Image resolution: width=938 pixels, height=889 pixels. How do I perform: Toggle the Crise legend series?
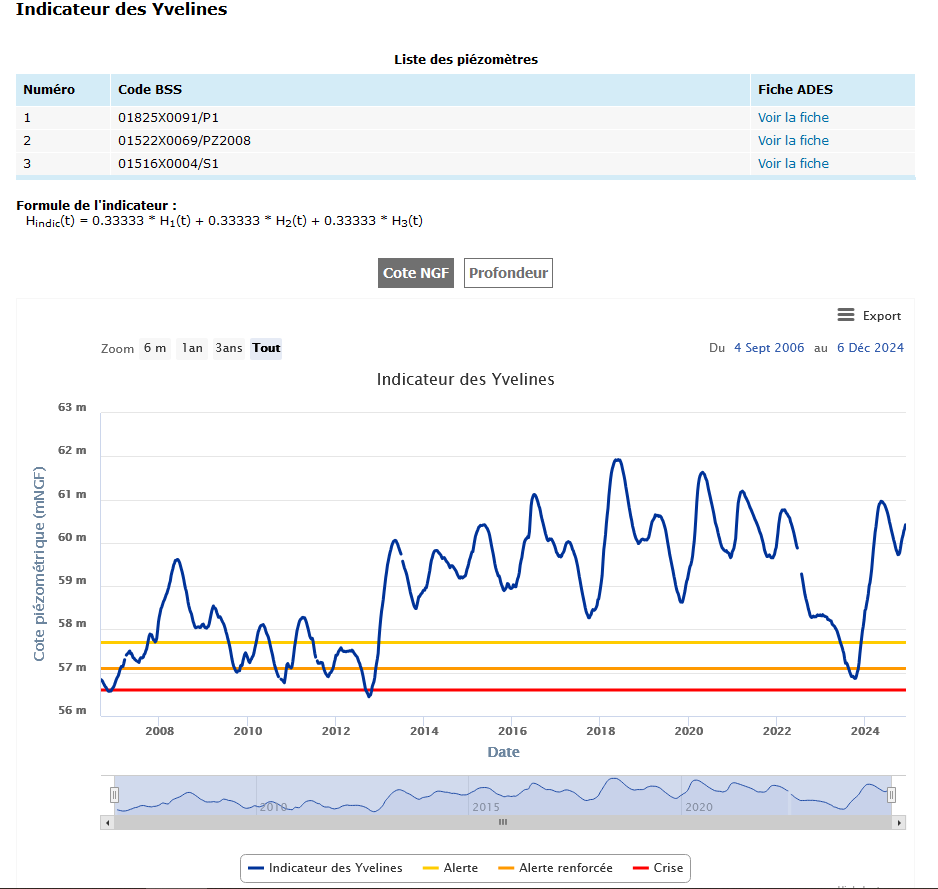tap(659, 868)
